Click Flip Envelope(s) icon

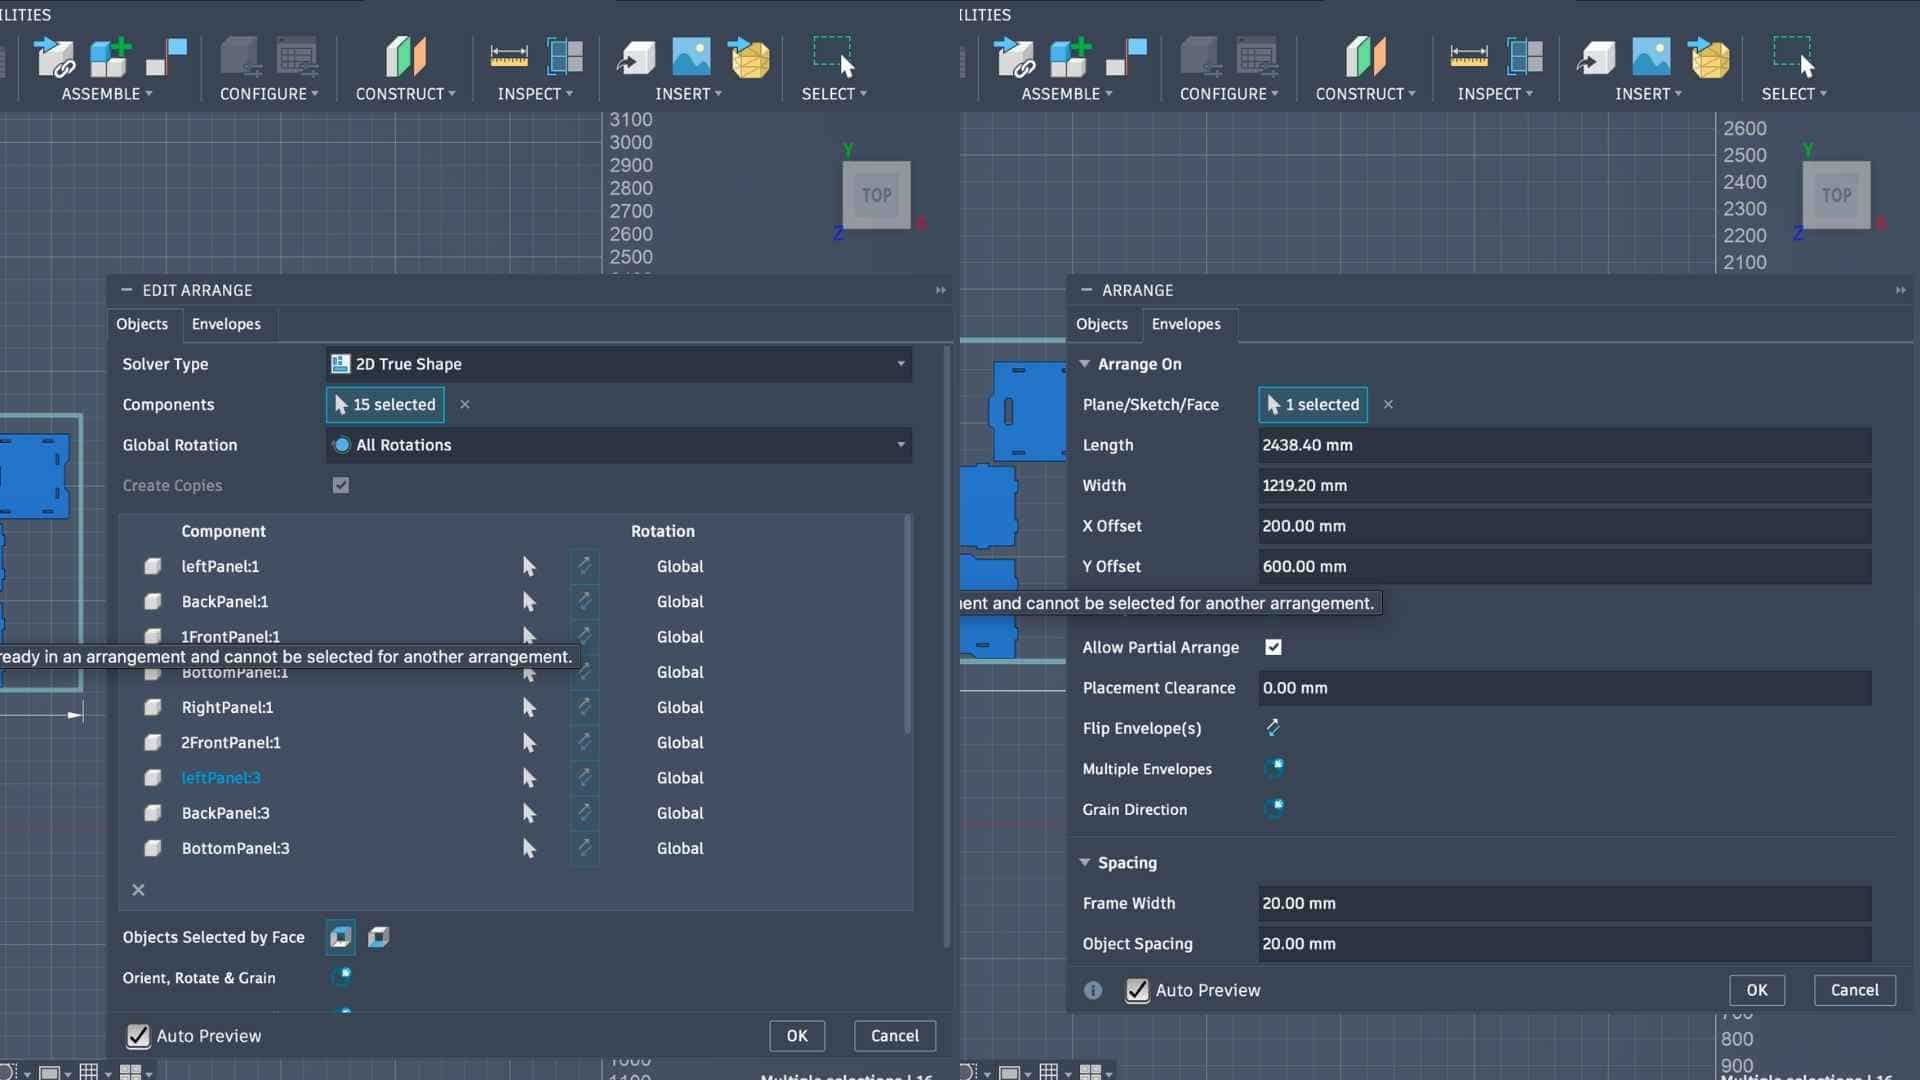click(x=1273, y=728)
